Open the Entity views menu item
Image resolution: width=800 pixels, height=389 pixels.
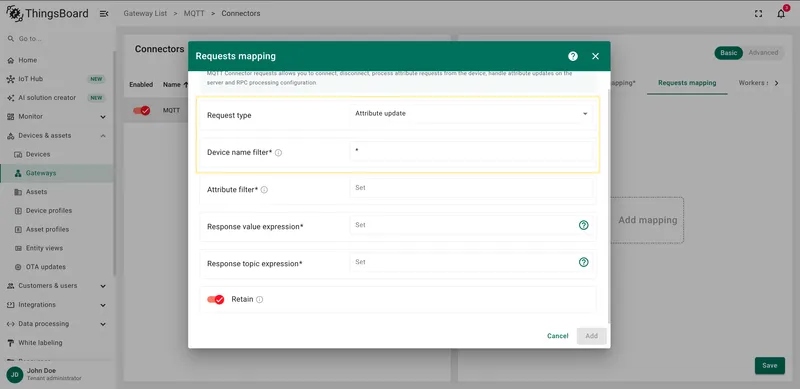tap(56, 249)
